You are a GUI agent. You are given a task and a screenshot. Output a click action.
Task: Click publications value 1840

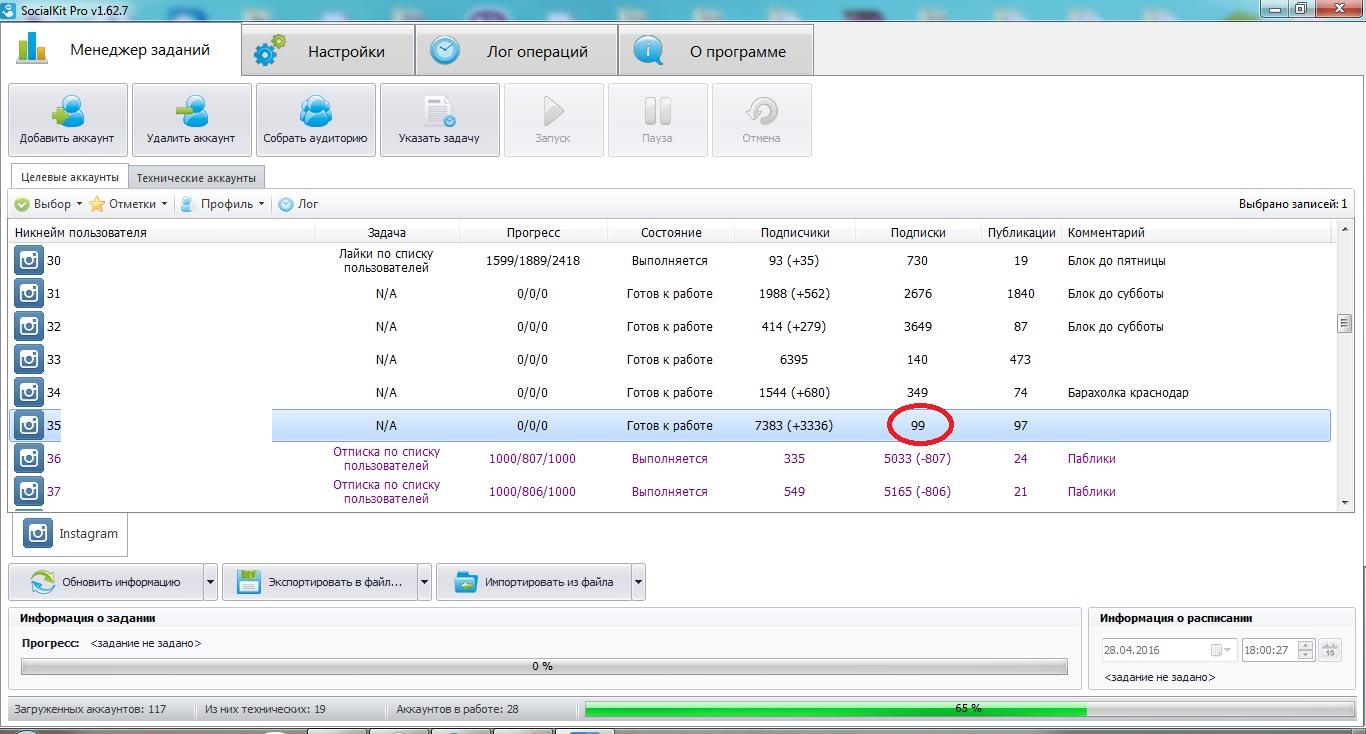click(x=1020, y=293)
